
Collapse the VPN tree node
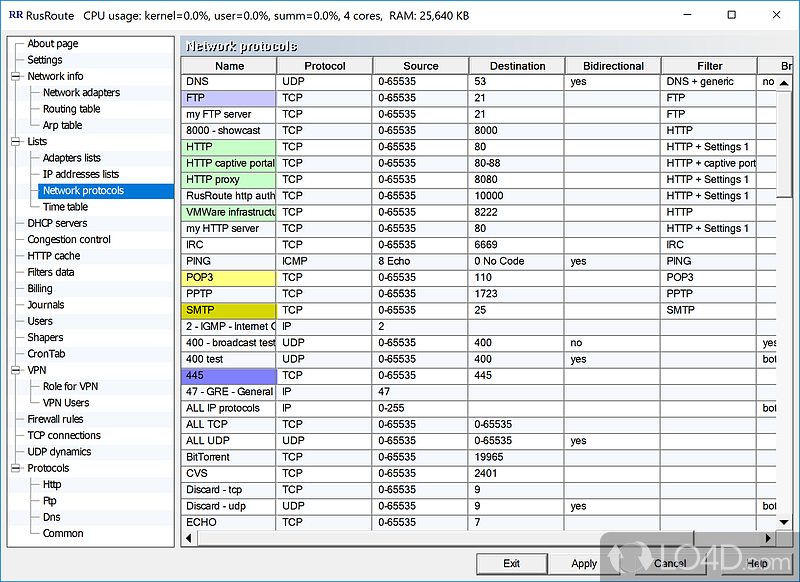tap(16, 370)
